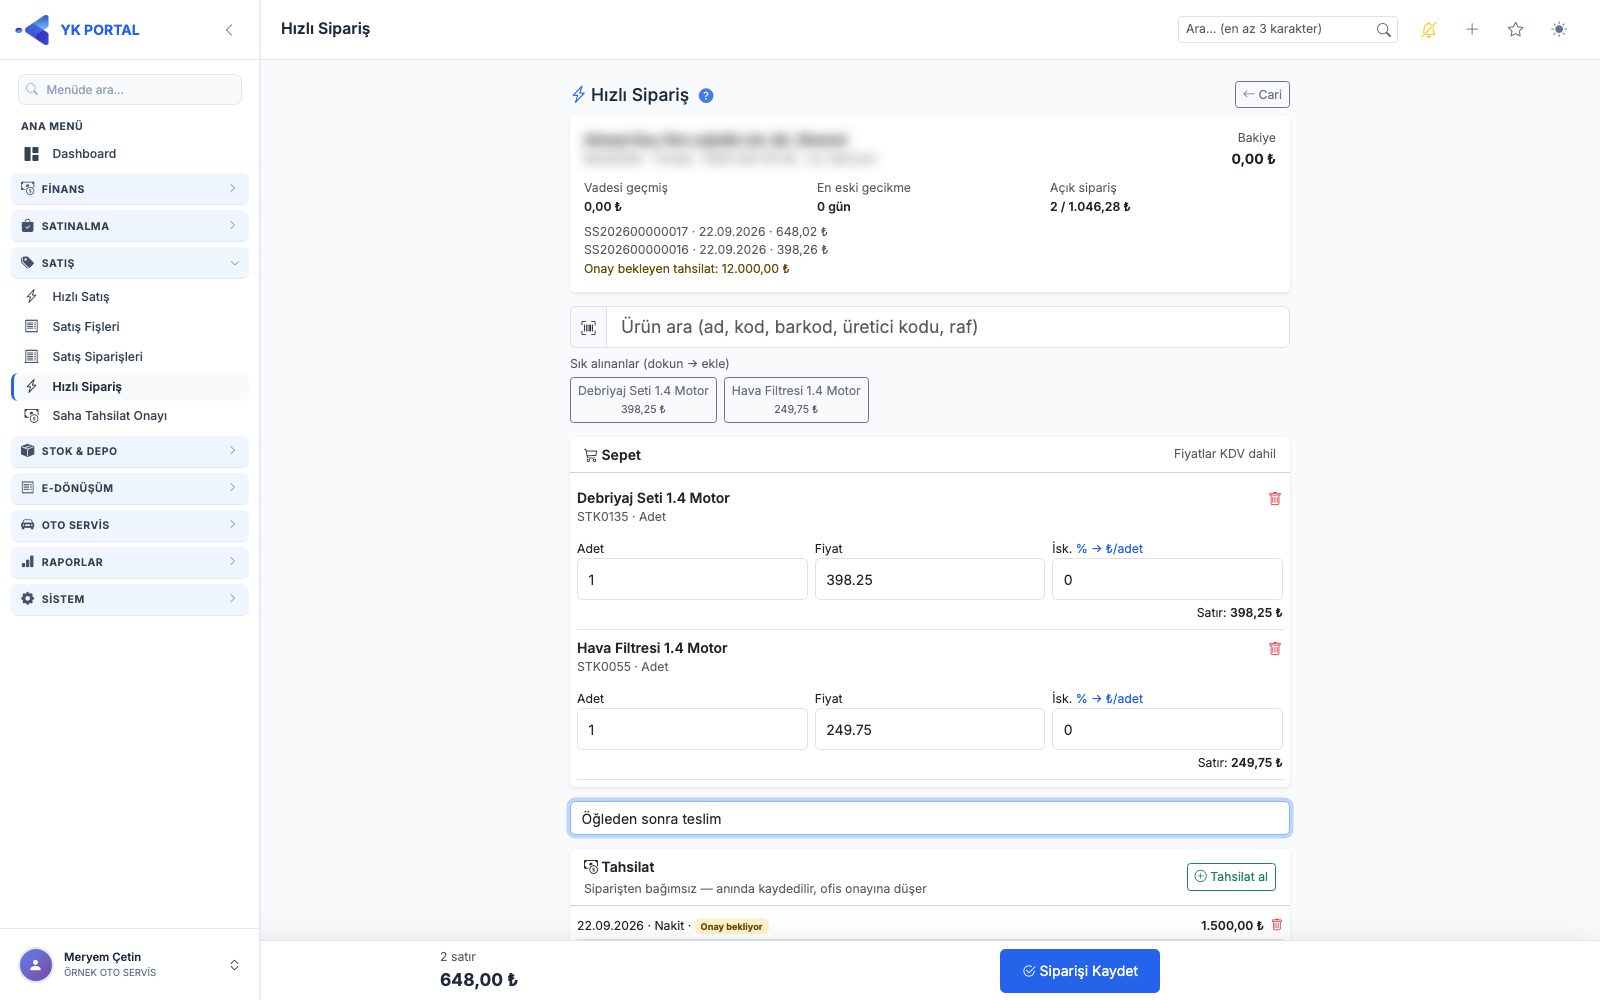This screenshot has height=1000, width=1600.
Task: Click the Tahsilat al button
Action: tap(1231, 877)
